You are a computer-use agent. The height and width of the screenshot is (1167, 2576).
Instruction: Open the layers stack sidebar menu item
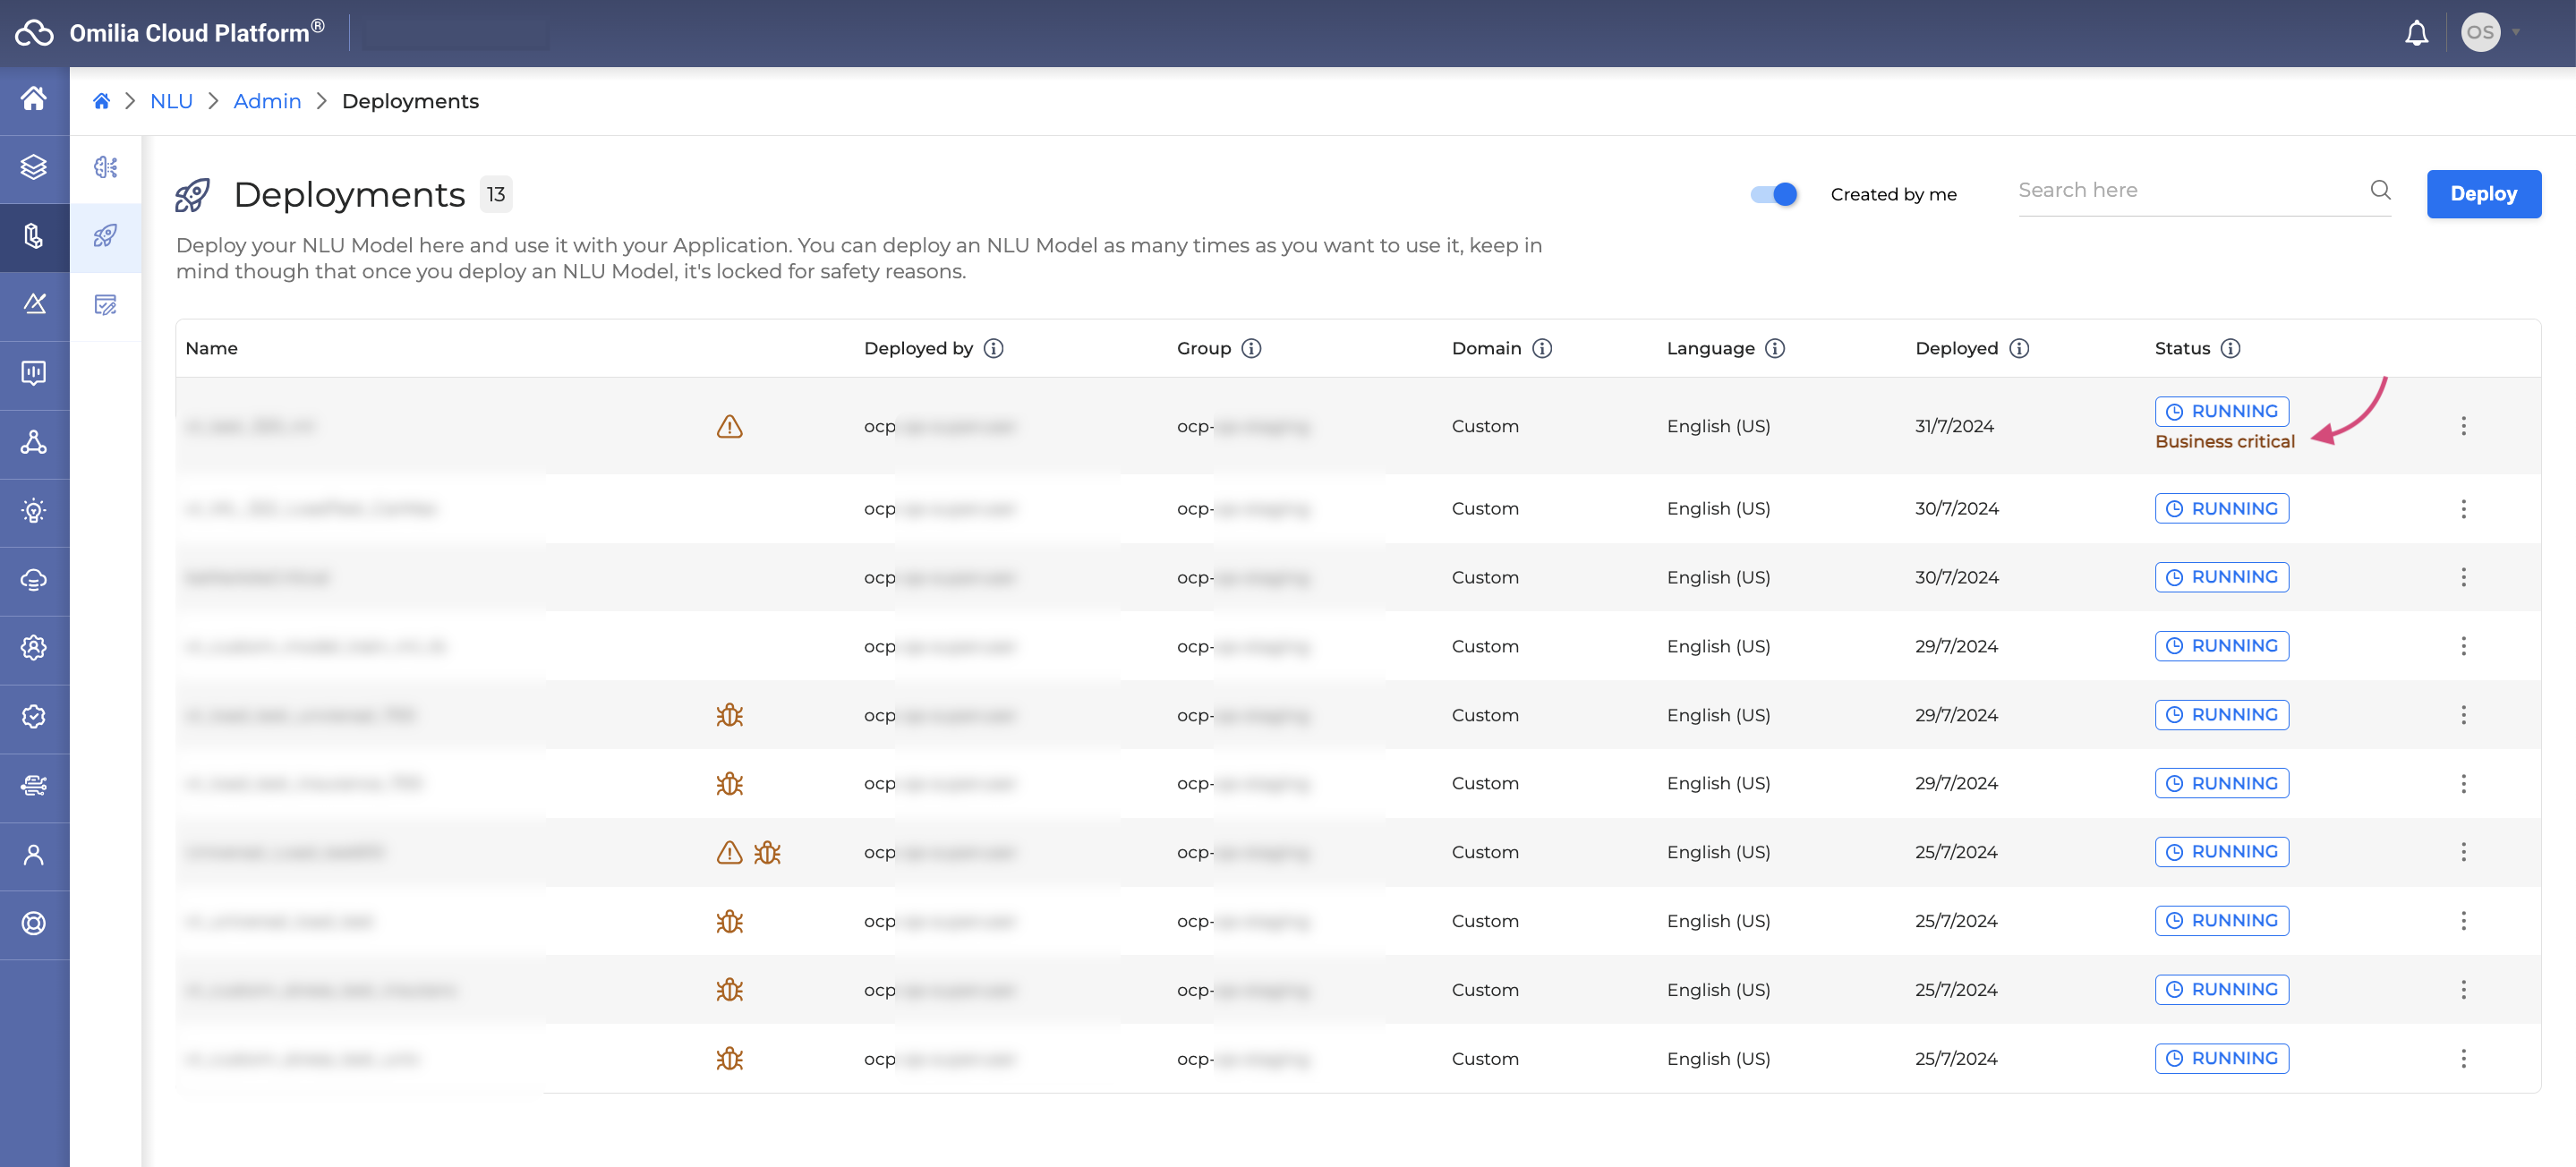34,167
